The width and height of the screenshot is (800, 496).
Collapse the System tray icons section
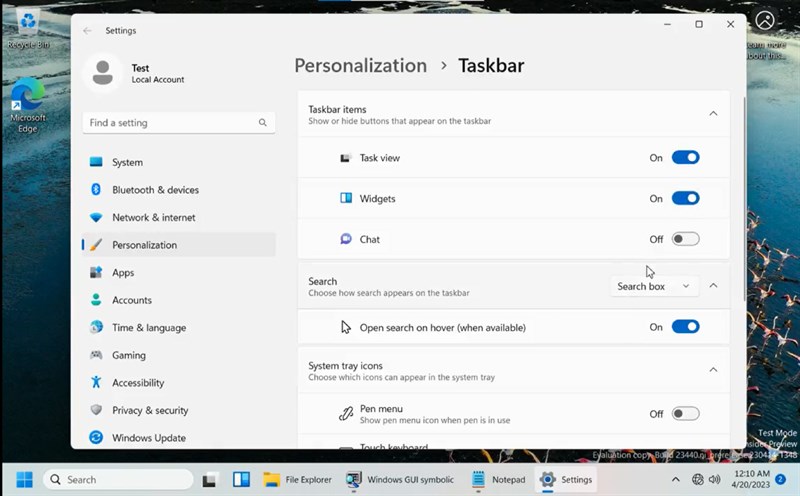pyautogui.click(x=713, y=370)
